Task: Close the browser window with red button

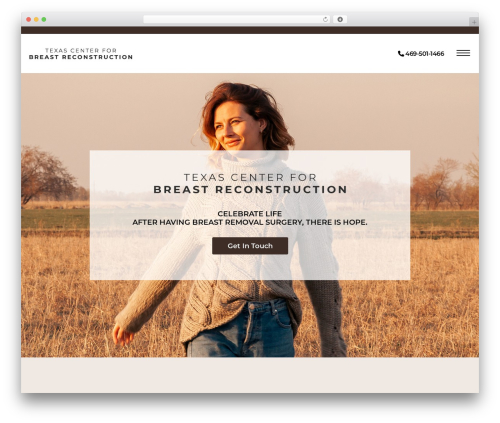Action: click(x=29, y=20)
